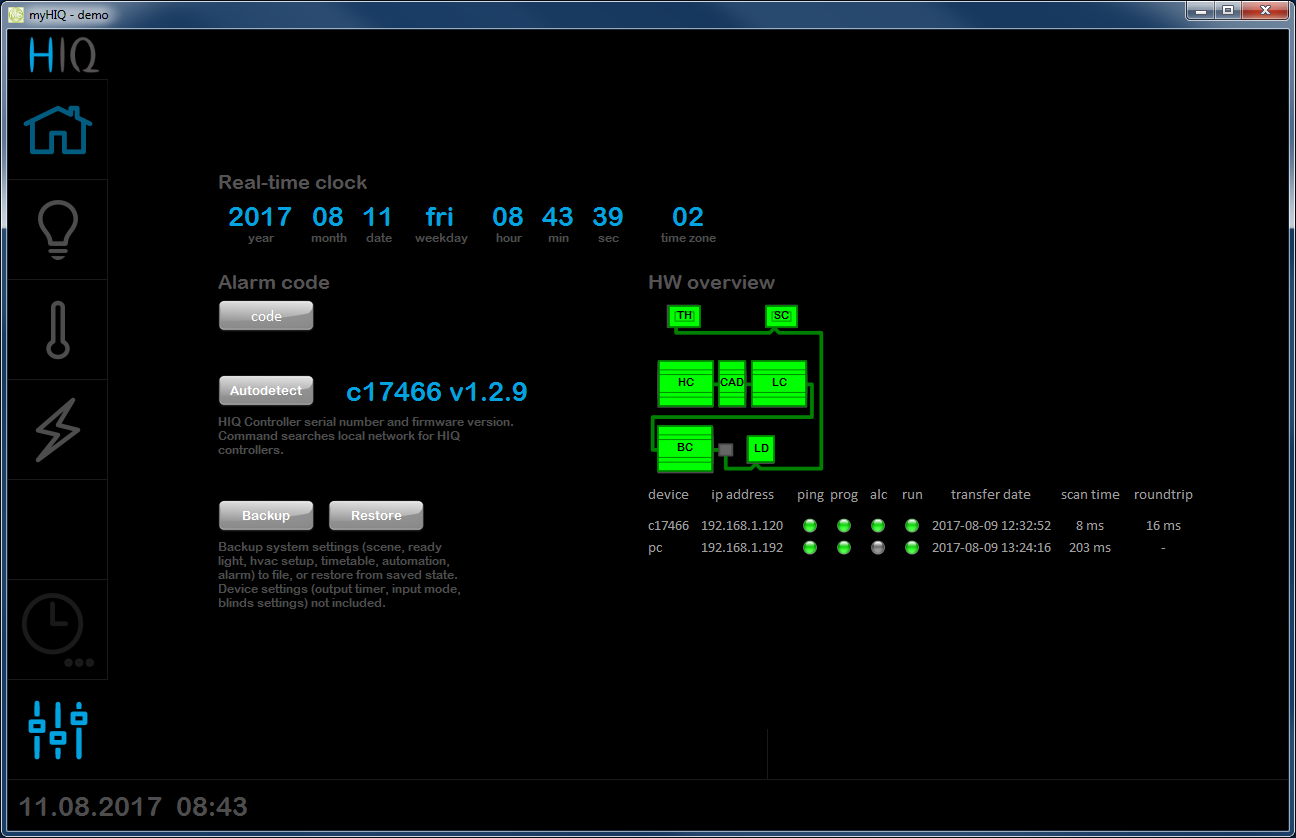Open the lightning bolt energy icon
This screenshot has width=1296, height=838.
(x=57, y=430)
